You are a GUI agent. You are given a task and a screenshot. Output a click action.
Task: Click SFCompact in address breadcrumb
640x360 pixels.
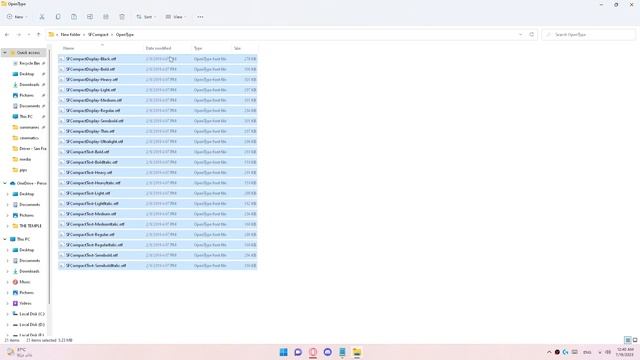(x=98, y=35)
